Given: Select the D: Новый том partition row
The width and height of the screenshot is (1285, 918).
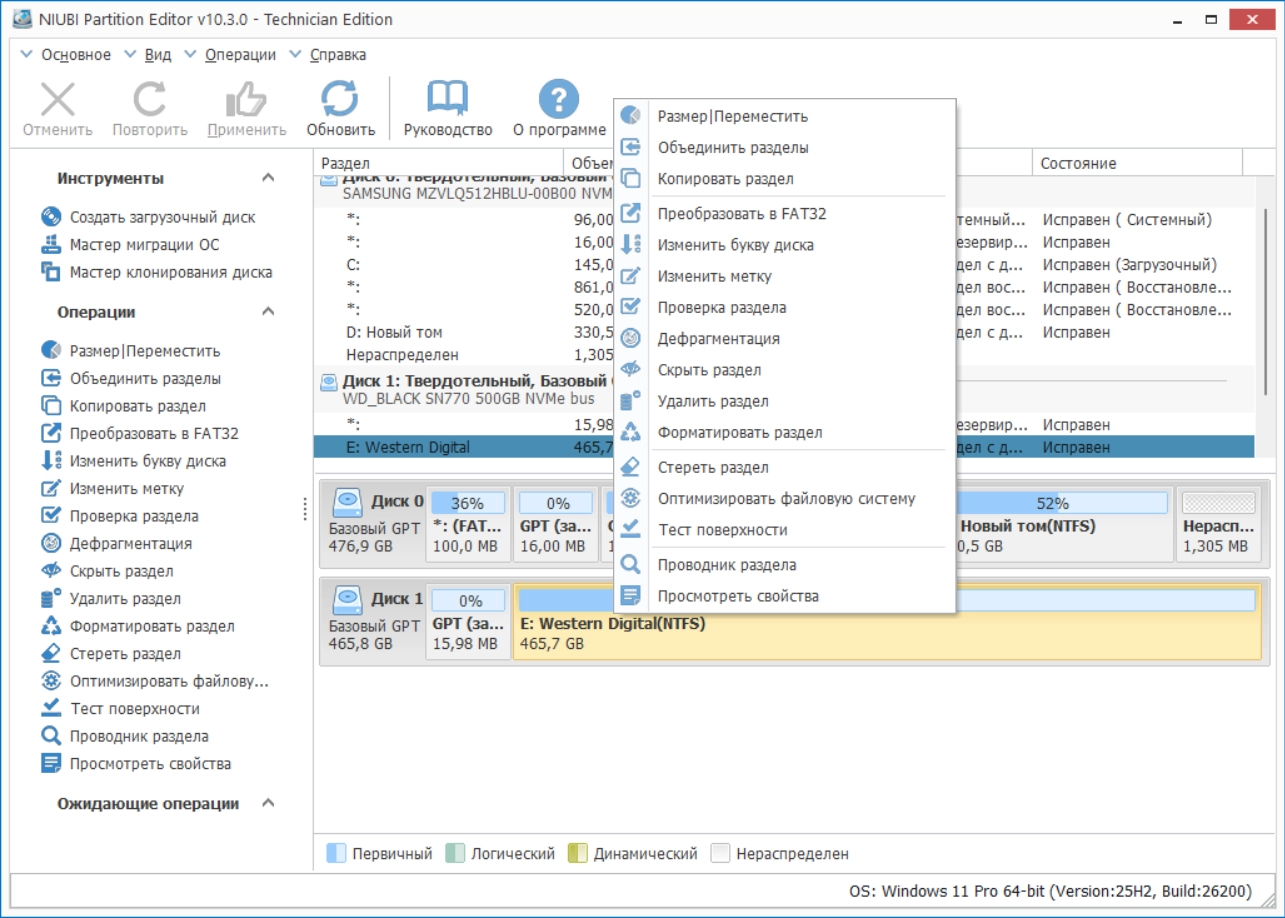Looking at the screenshot, I should tap(784, 332).
